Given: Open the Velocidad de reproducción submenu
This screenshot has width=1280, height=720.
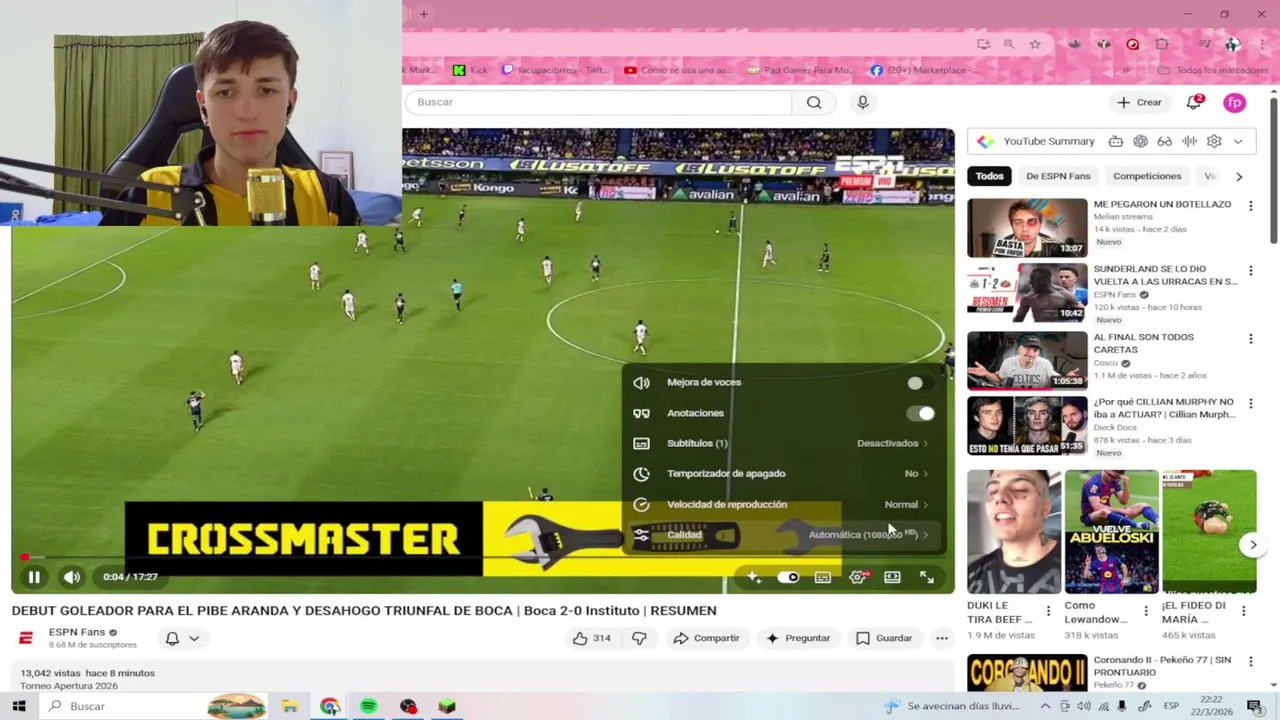Looking at the screenshot, I should [781, 504].
